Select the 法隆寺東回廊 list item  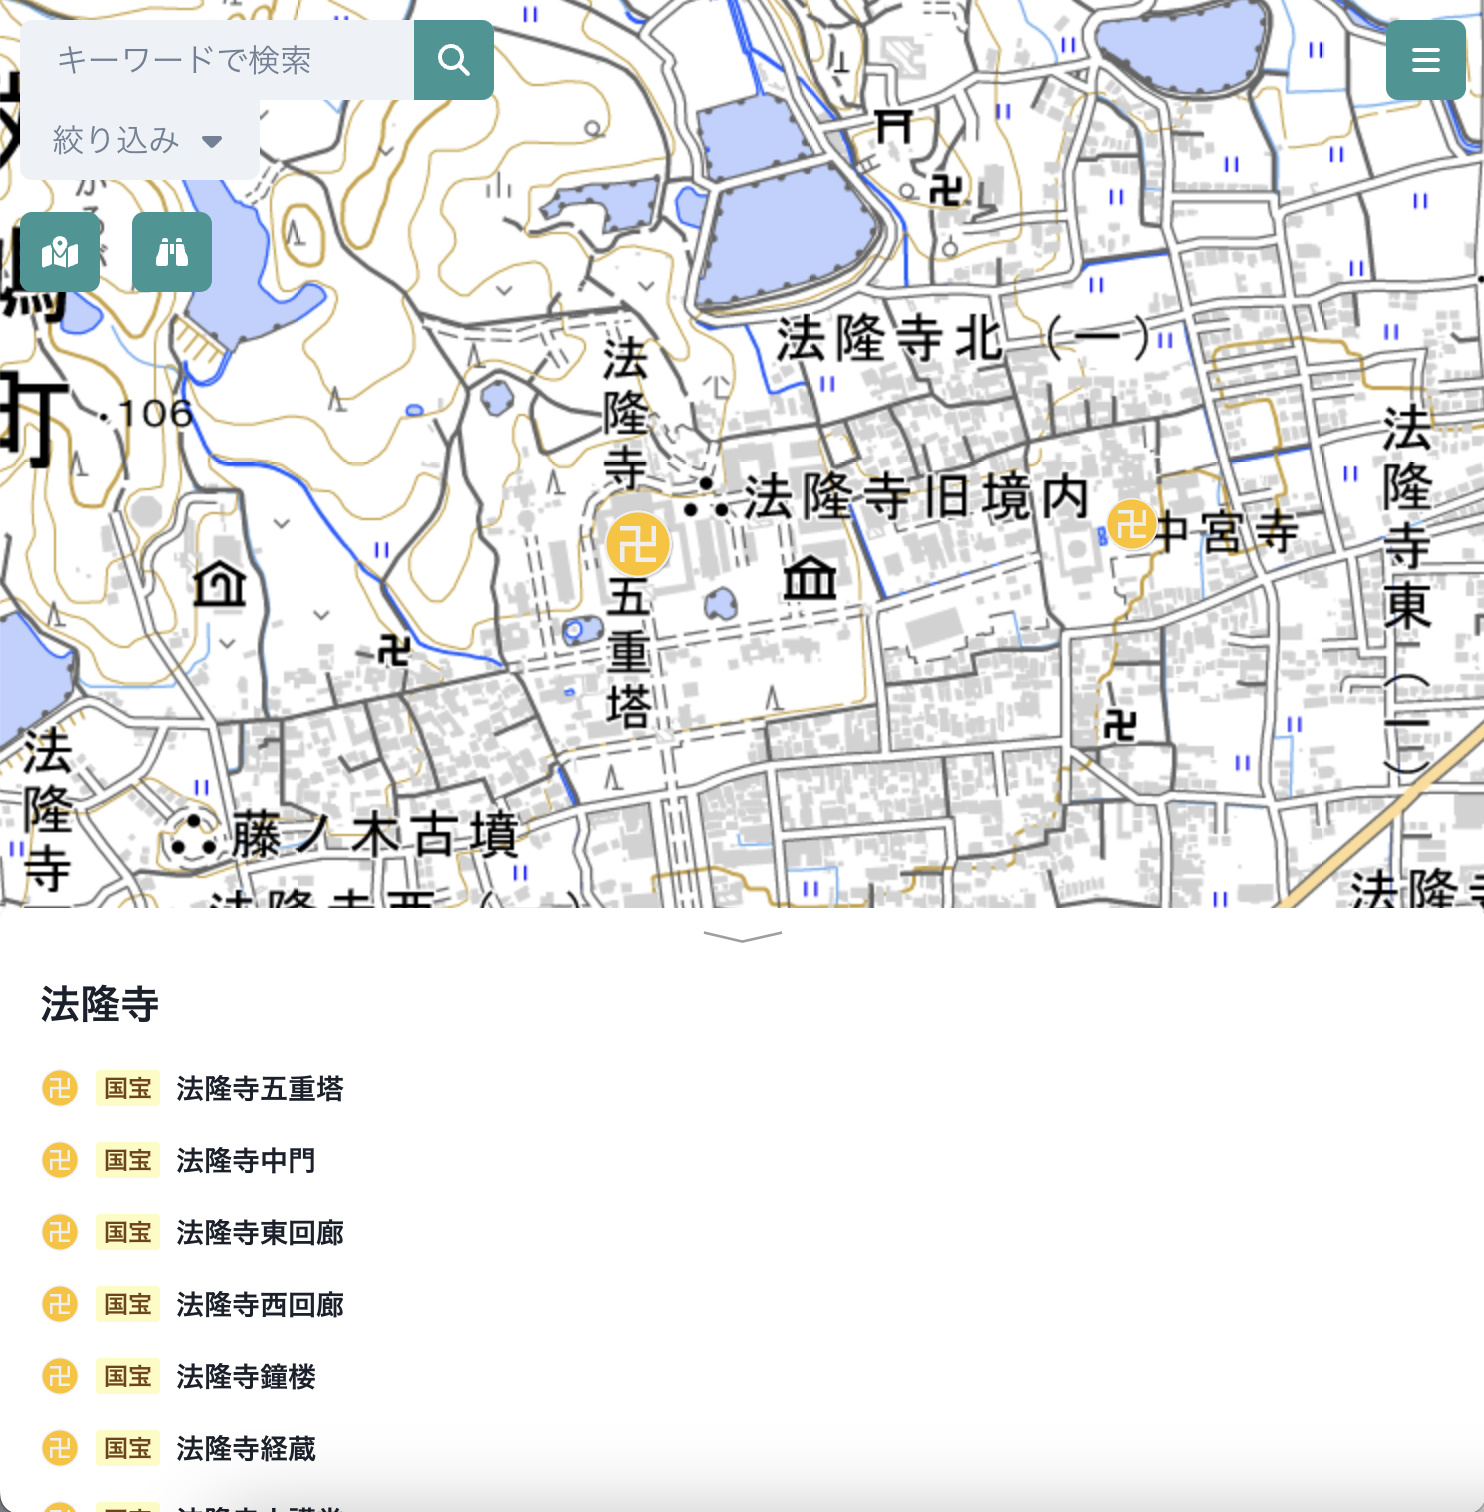tap(258, 1232)
